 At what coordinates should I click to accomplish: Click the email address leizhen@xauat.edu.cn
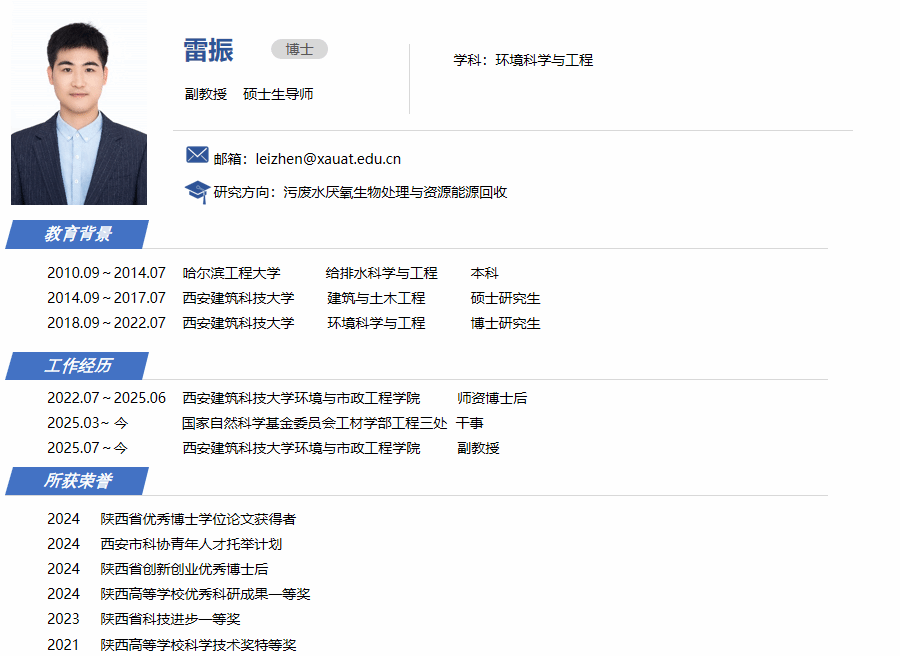[328, 158]
